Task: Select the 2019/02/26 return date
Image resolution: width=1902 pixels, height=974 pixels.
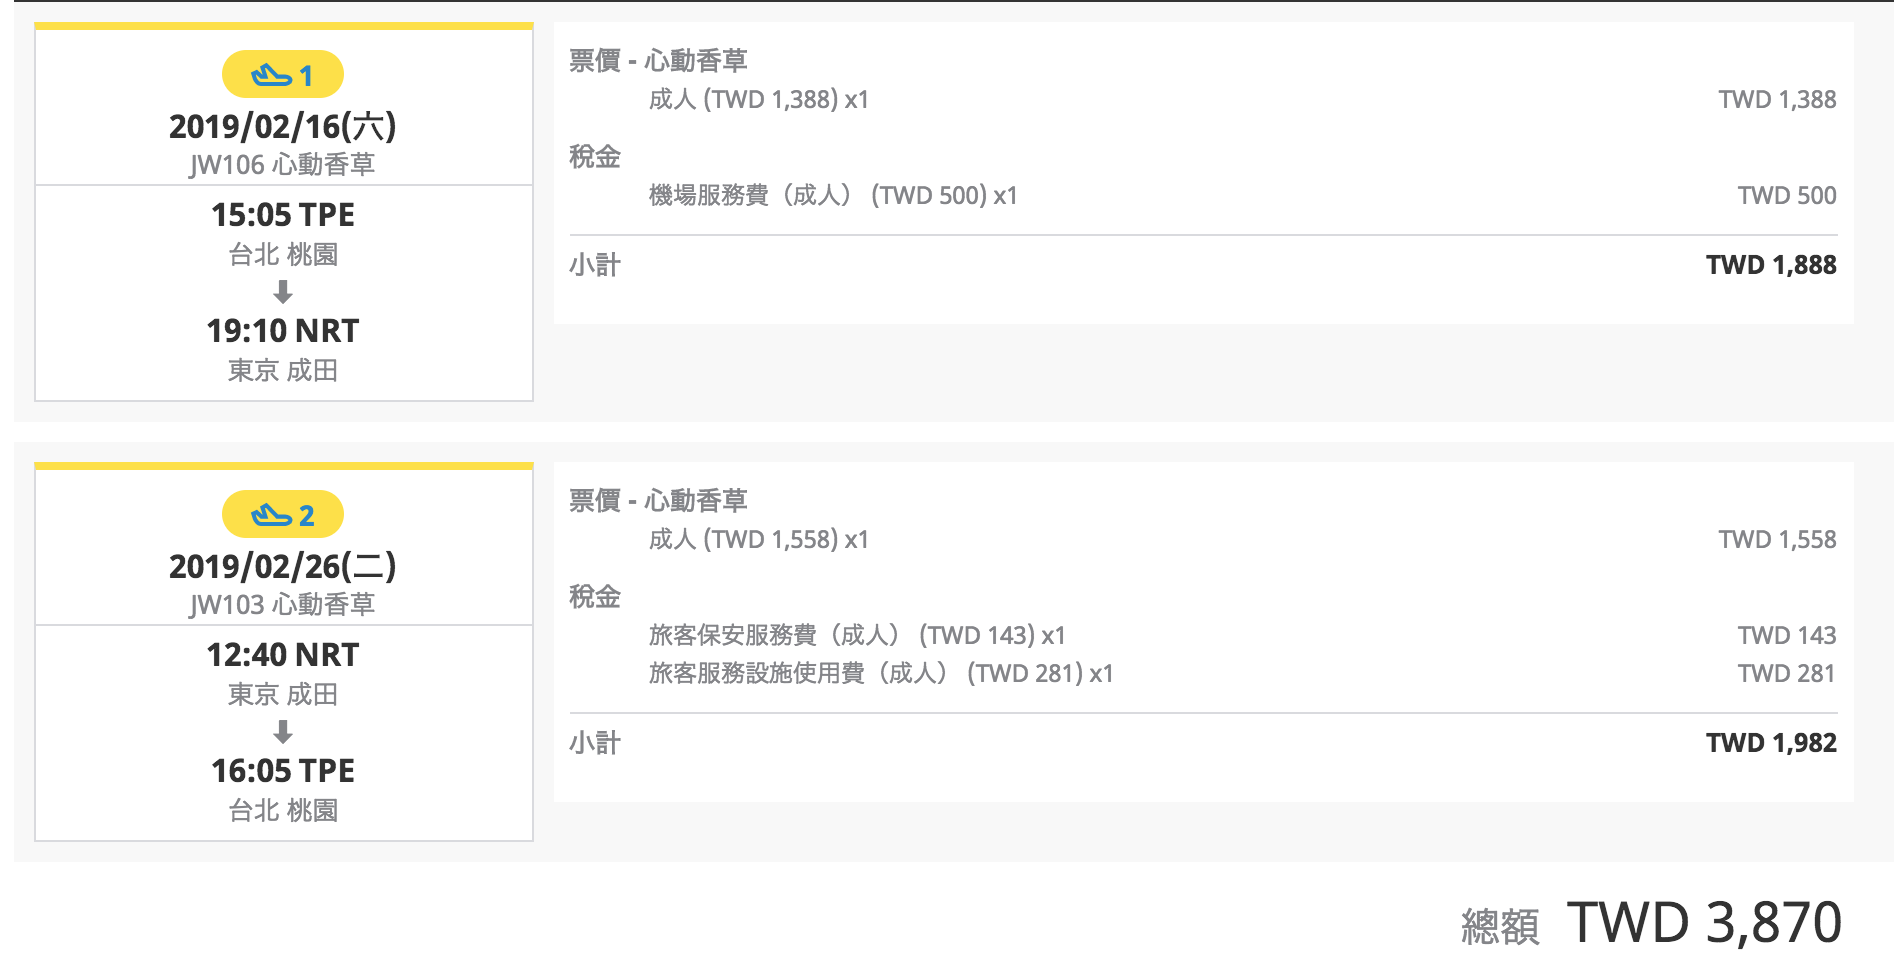Action: (x=283, y=567)
